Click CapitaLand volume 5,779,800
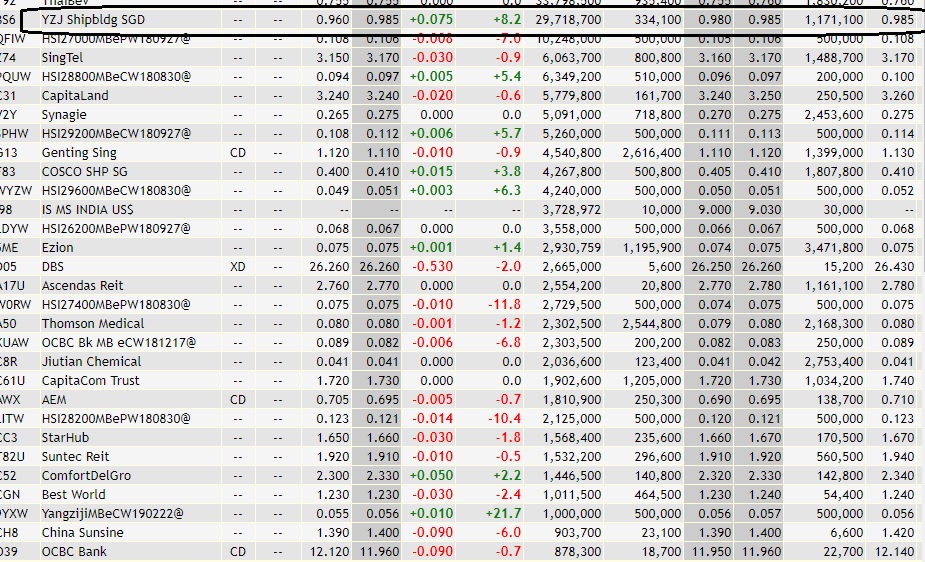Viewport: 925px width, 562px height. 572,96
